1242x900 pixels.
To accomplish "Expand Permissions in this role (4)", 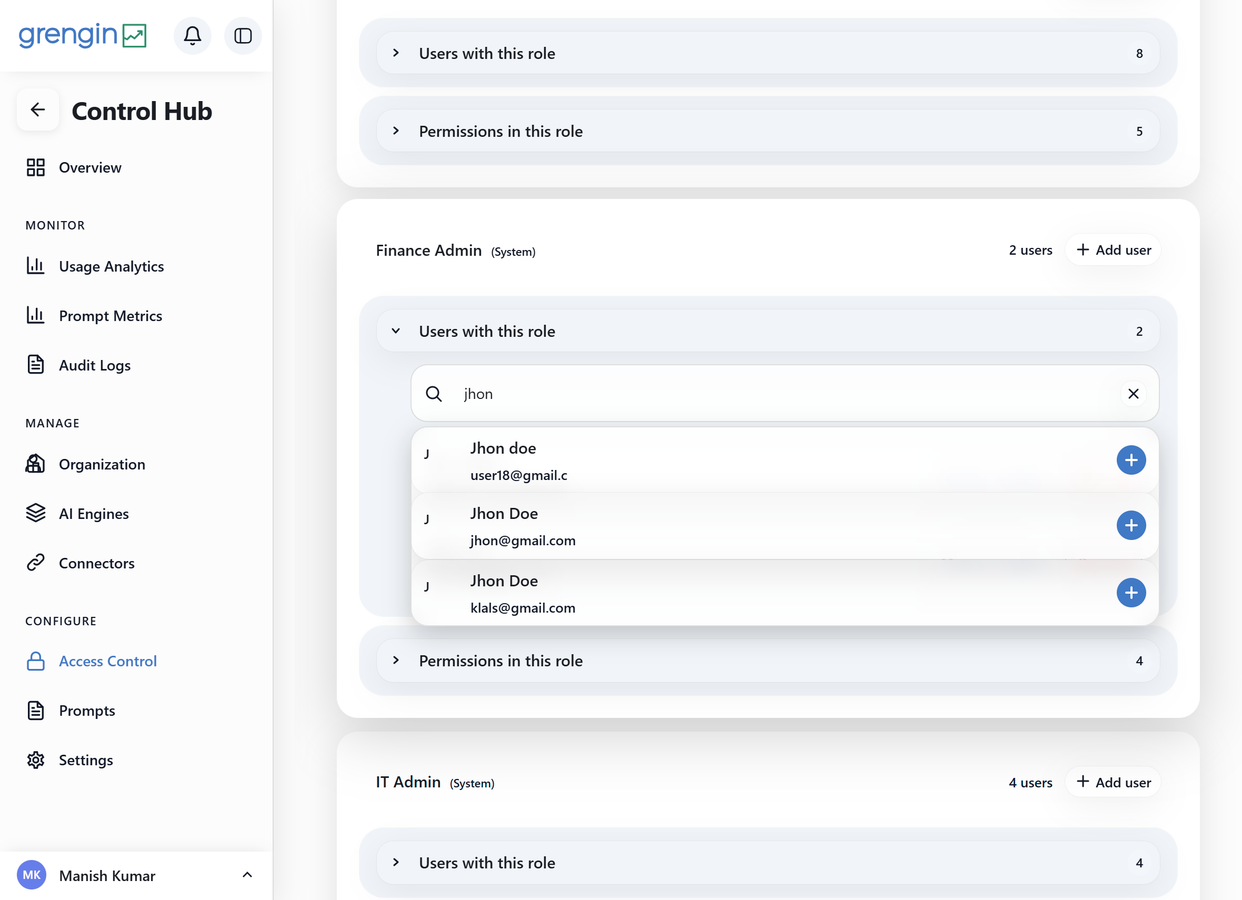I will [768, 661].
